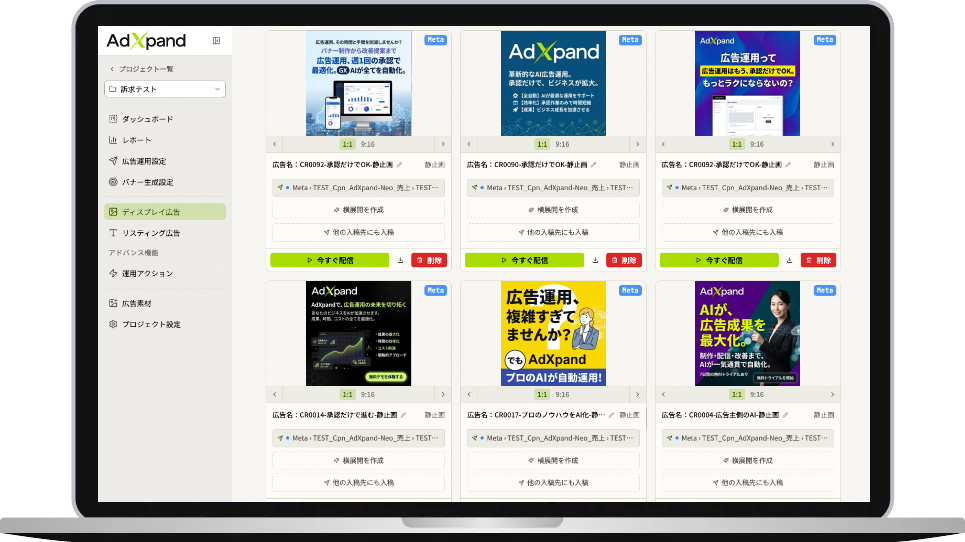Select the 1:1 ratio on the CR0090 card
Viewport: 965px width, 542px height.
pos(542,144)
